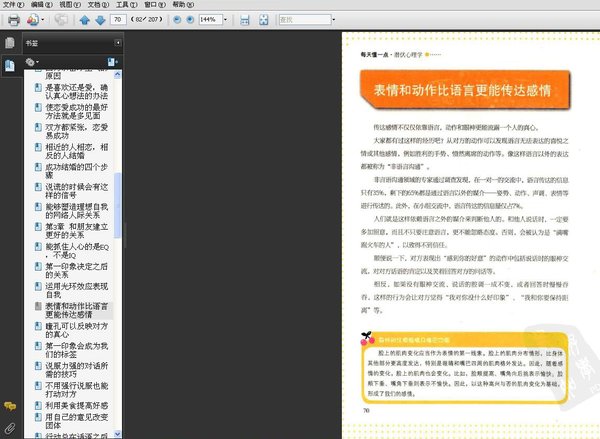
Task: Click the bookmark panel vertical scrollbar thumb
Action: [117, 205]
